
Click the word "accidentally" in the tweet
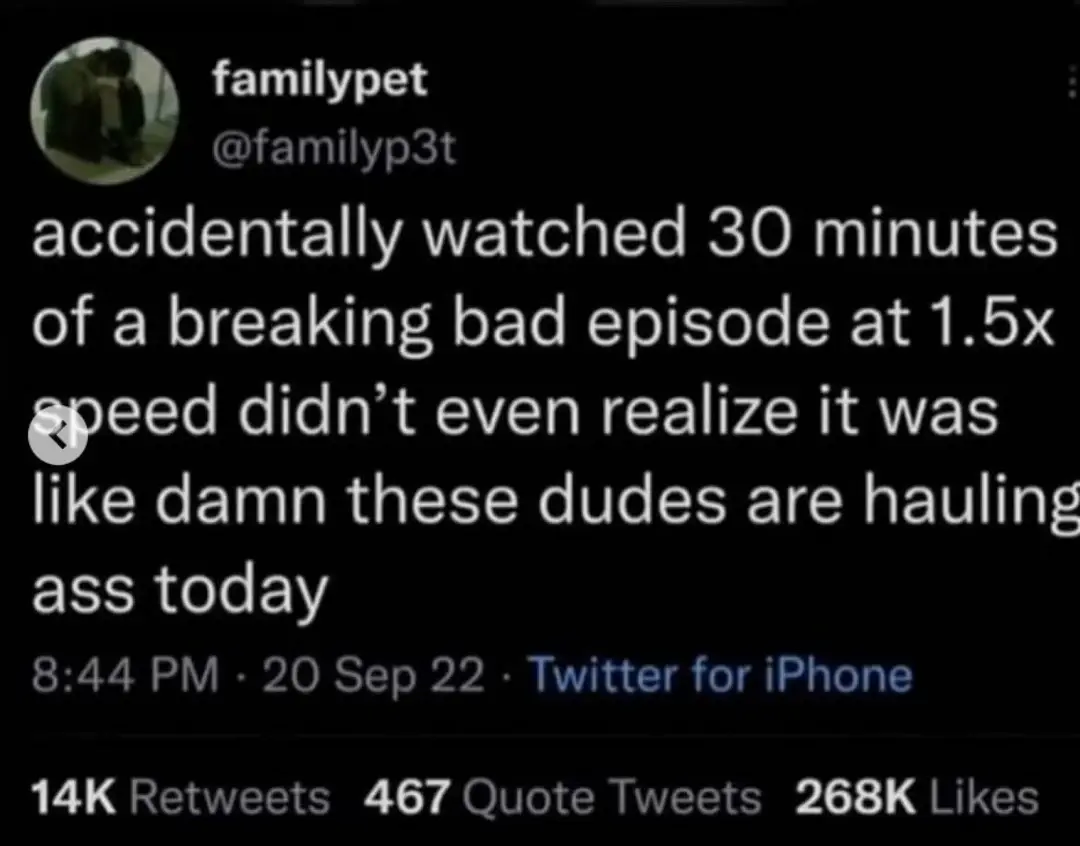[216, 234]
